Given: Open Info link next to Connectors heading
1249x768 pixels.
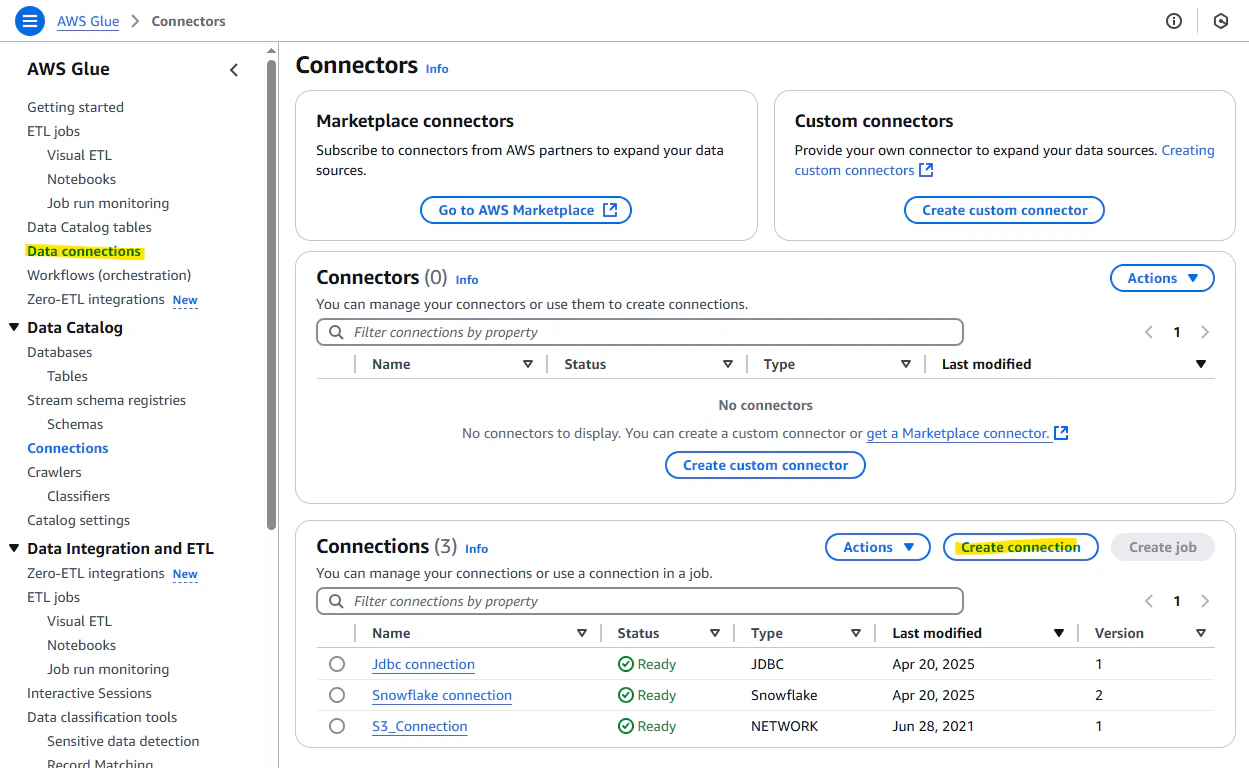Looking at the screenshot, I should pos(437,69).
